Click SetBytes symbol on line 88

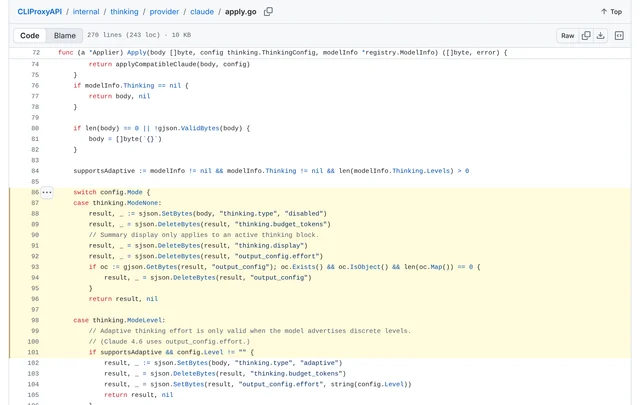click(x=177, y=214)
